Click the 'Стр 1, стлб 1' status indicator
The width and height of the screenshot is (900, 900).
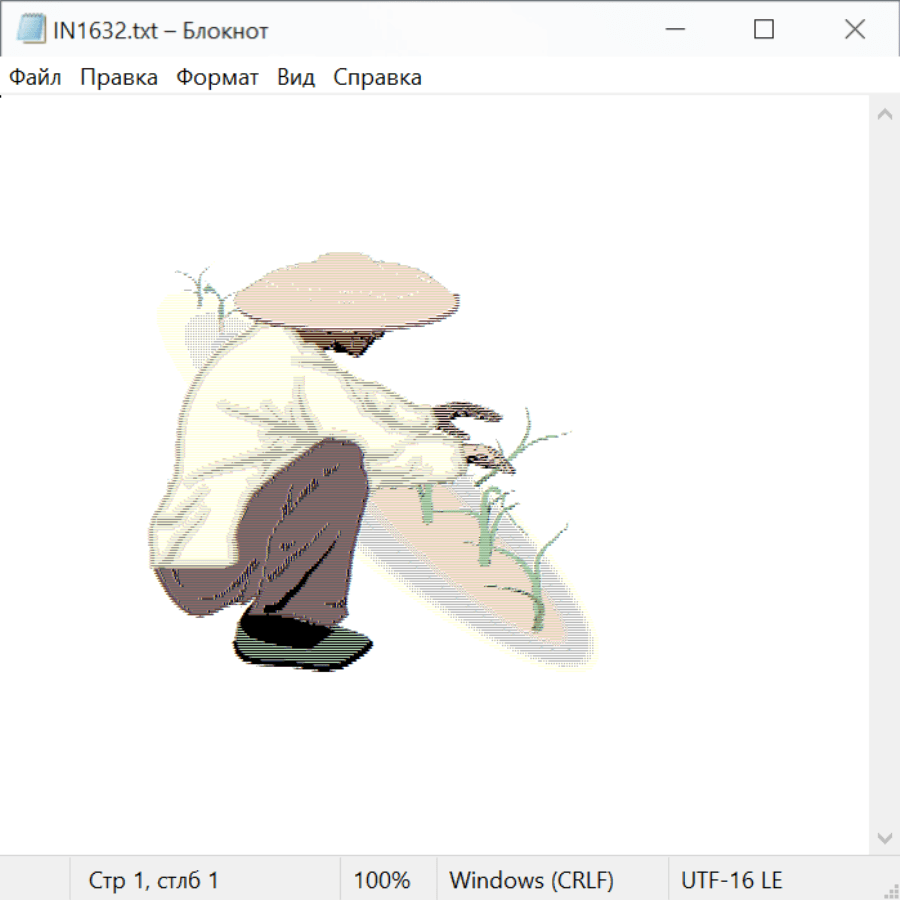(x=154, y=880)
